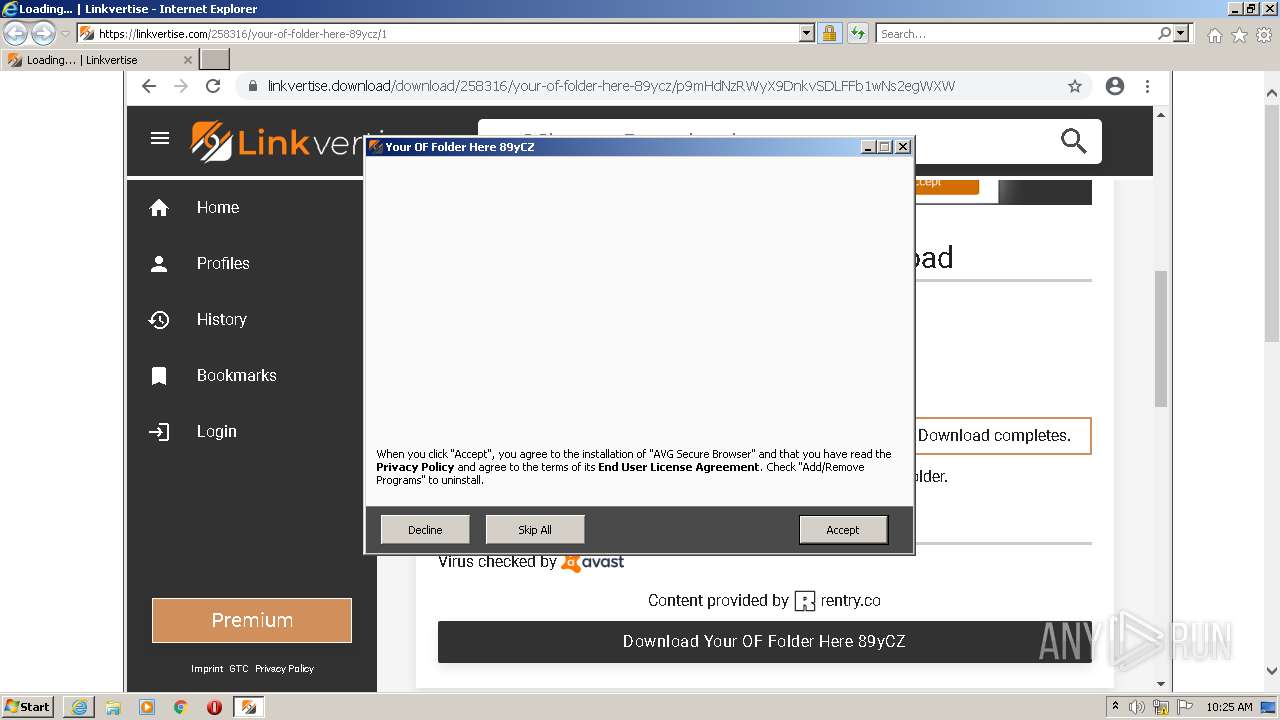The width and height of the screenshot is (1280, 720).
Task: Open the user account profile icon
Action: (1115, 86)
